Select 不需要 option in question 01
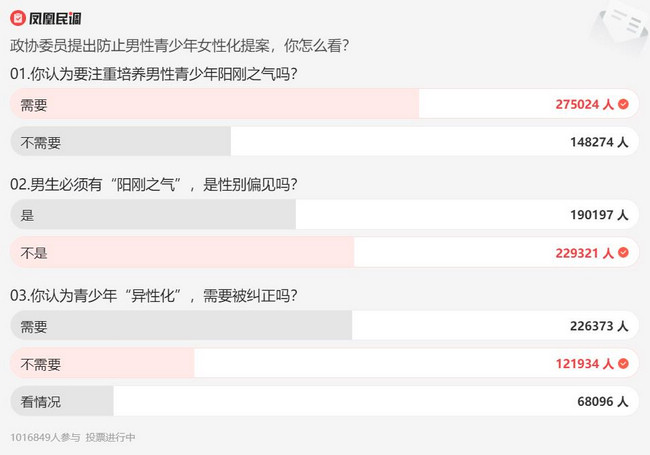Screen dimensions: 650x455 (324, 142)
